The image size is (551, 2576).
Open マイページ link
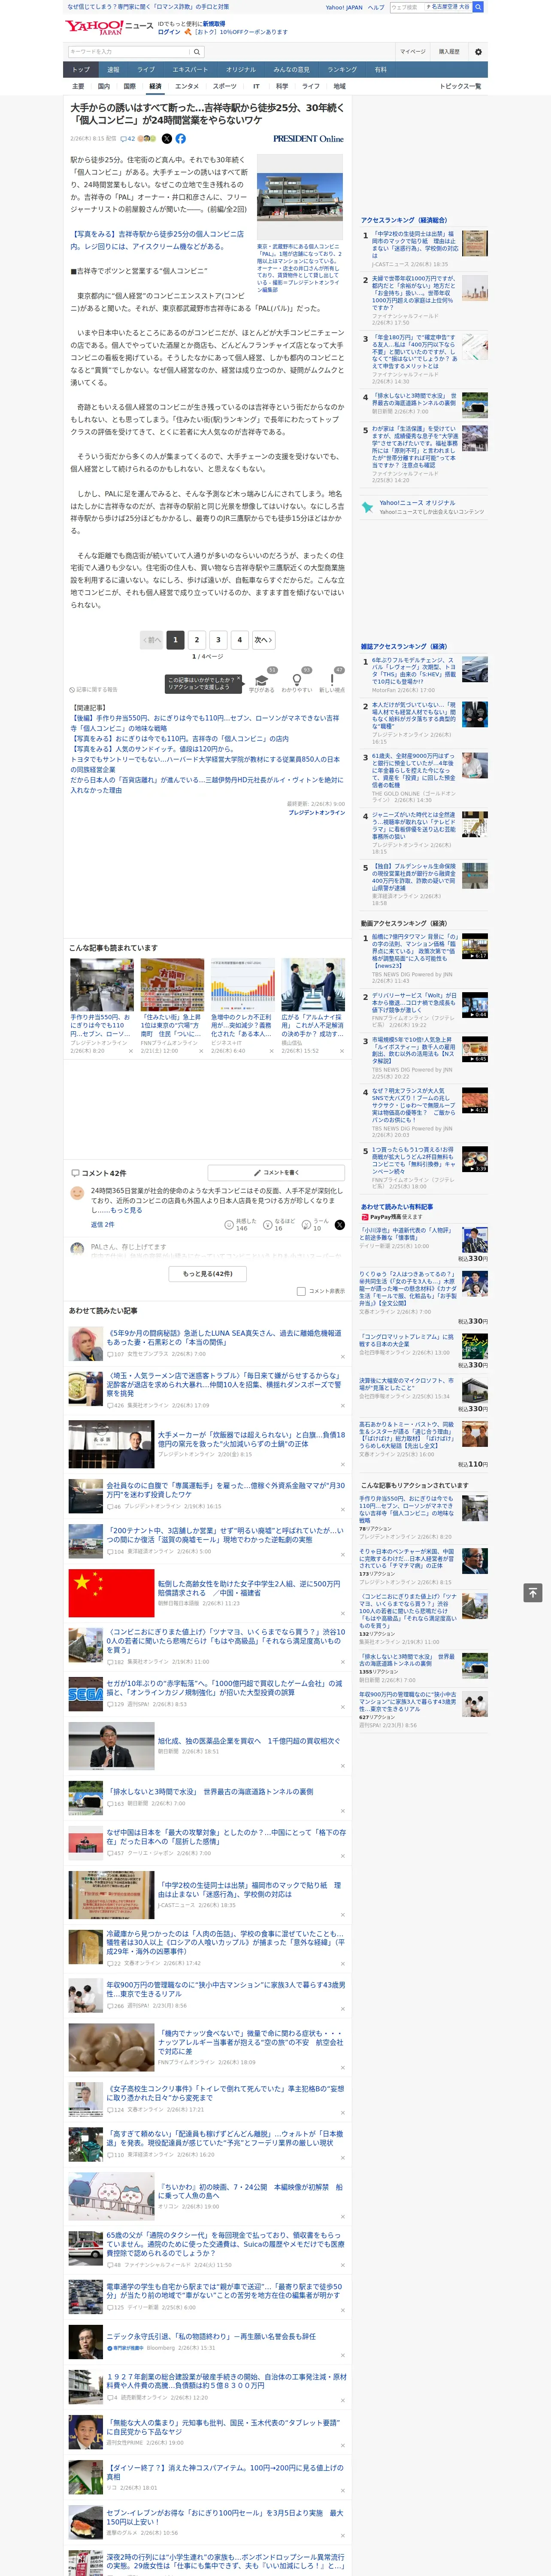(x=413, y=52)
